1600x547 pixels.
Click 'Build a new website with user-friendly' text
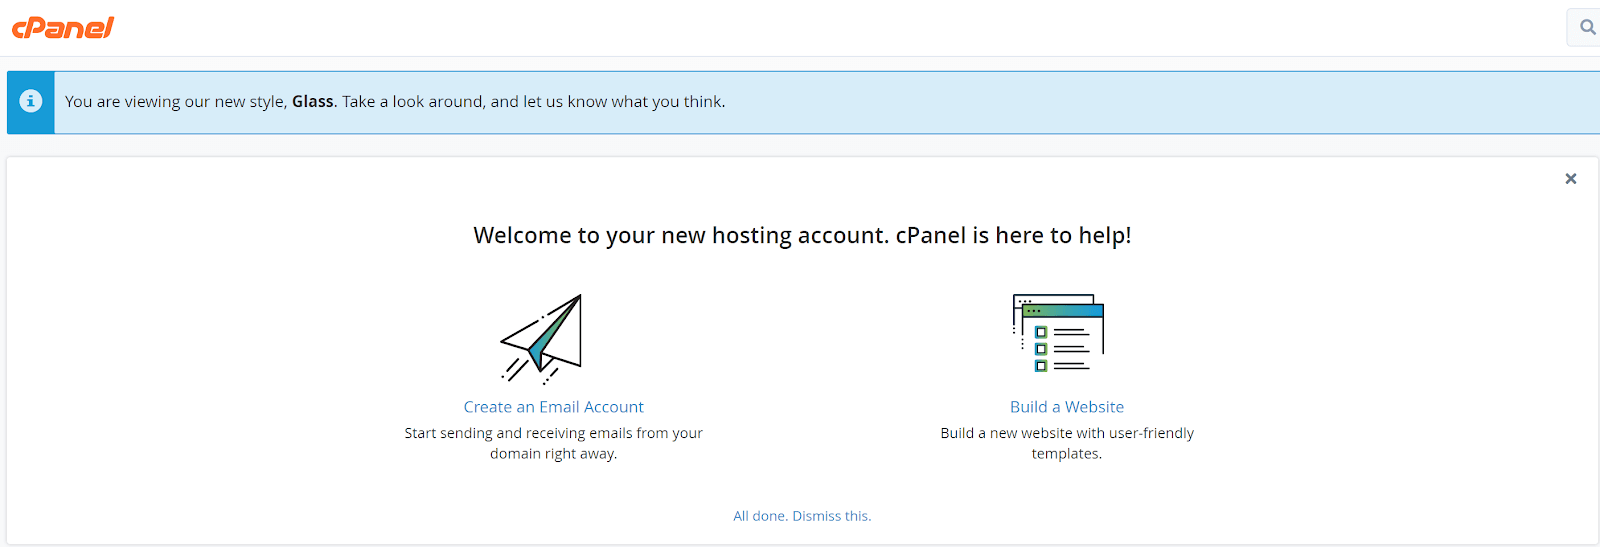[1067, 443]
